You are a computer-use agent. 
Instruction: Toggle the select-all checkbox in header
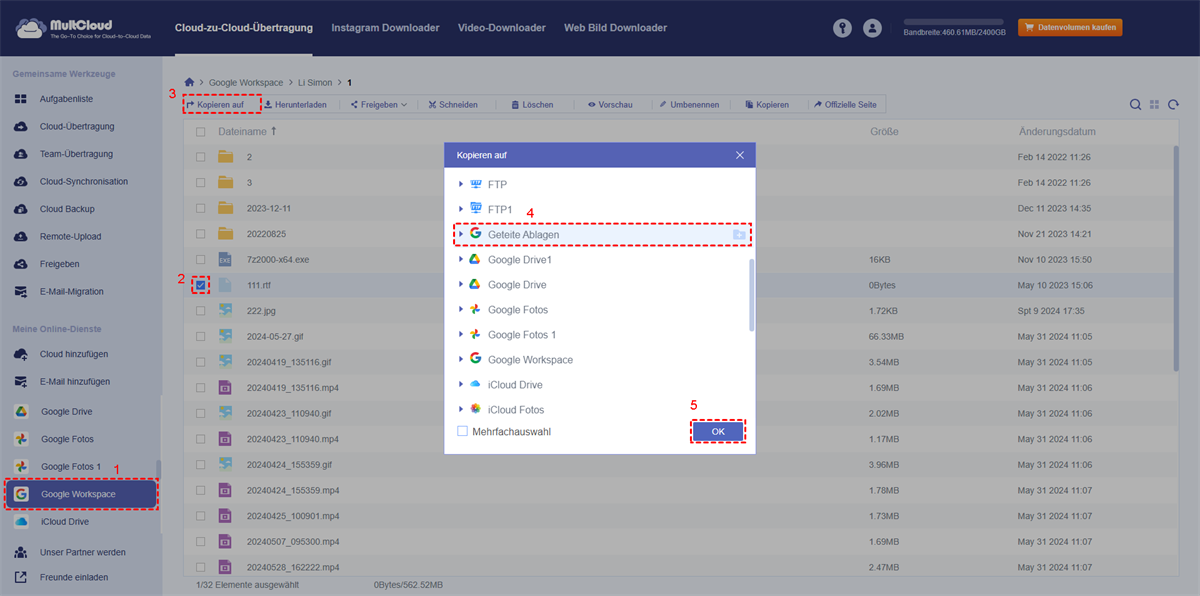201,132
